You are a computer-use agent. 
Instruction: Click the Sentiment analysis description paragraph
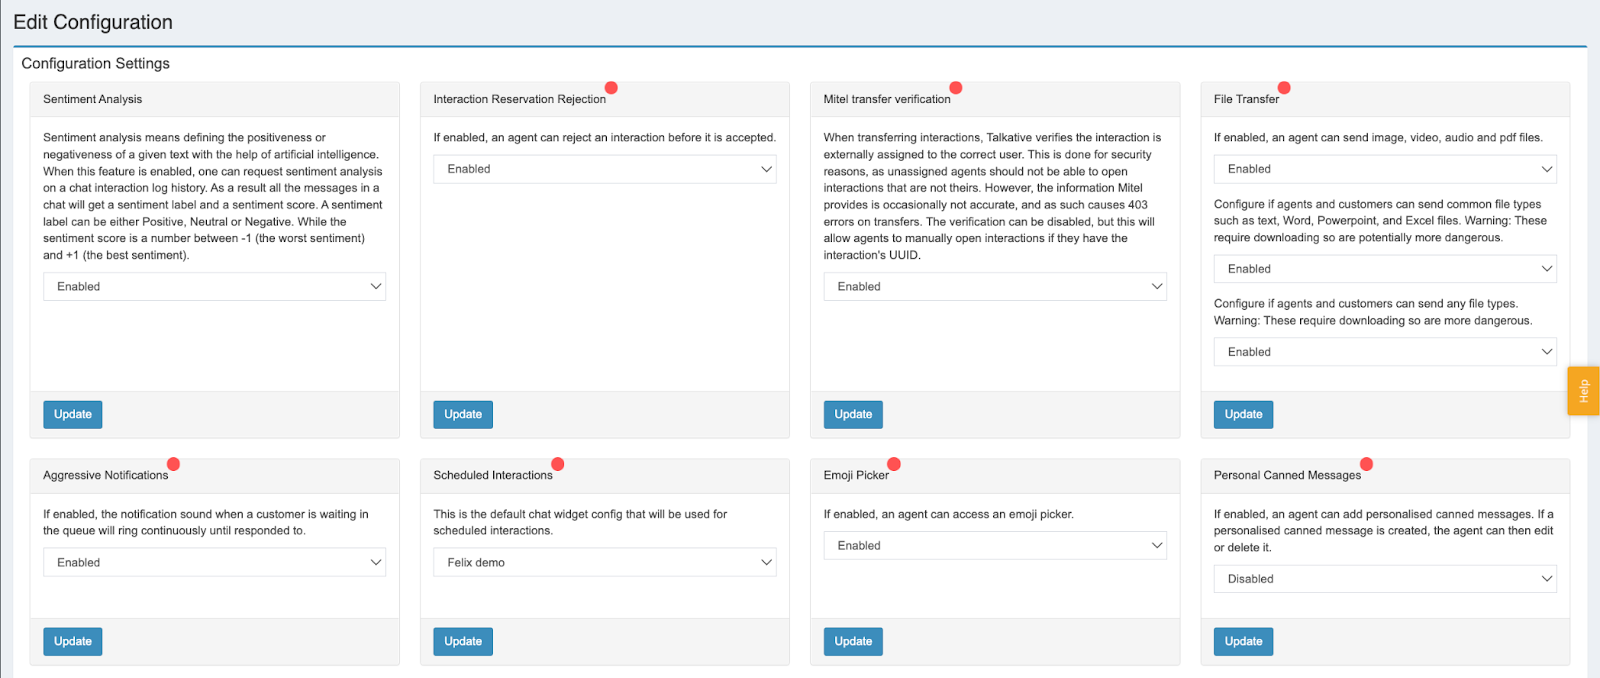(213, 196)
